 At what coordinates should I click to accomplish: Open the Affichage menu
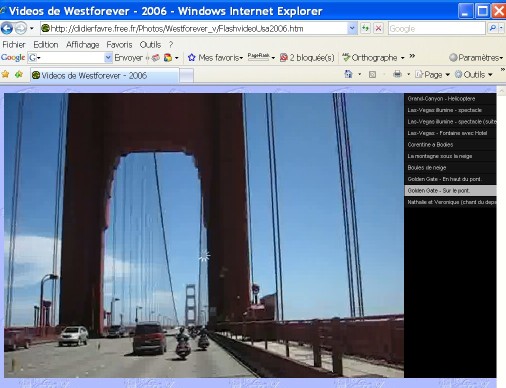point(83,45)
